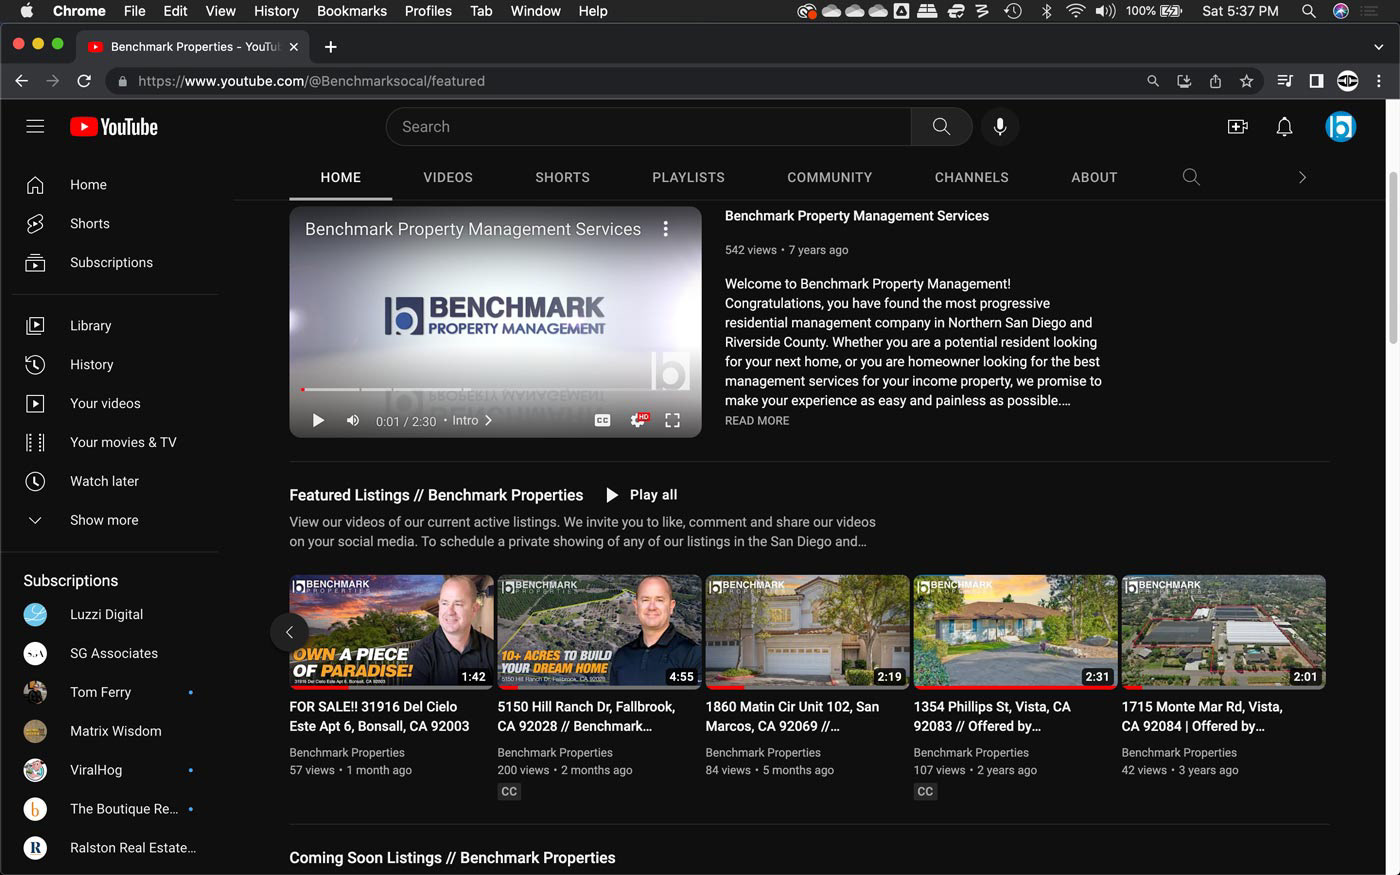Open 1354 Phillips St video thumbnail
The width and height of the screenshot is (1400, 875).
[x=1015, y=631]
